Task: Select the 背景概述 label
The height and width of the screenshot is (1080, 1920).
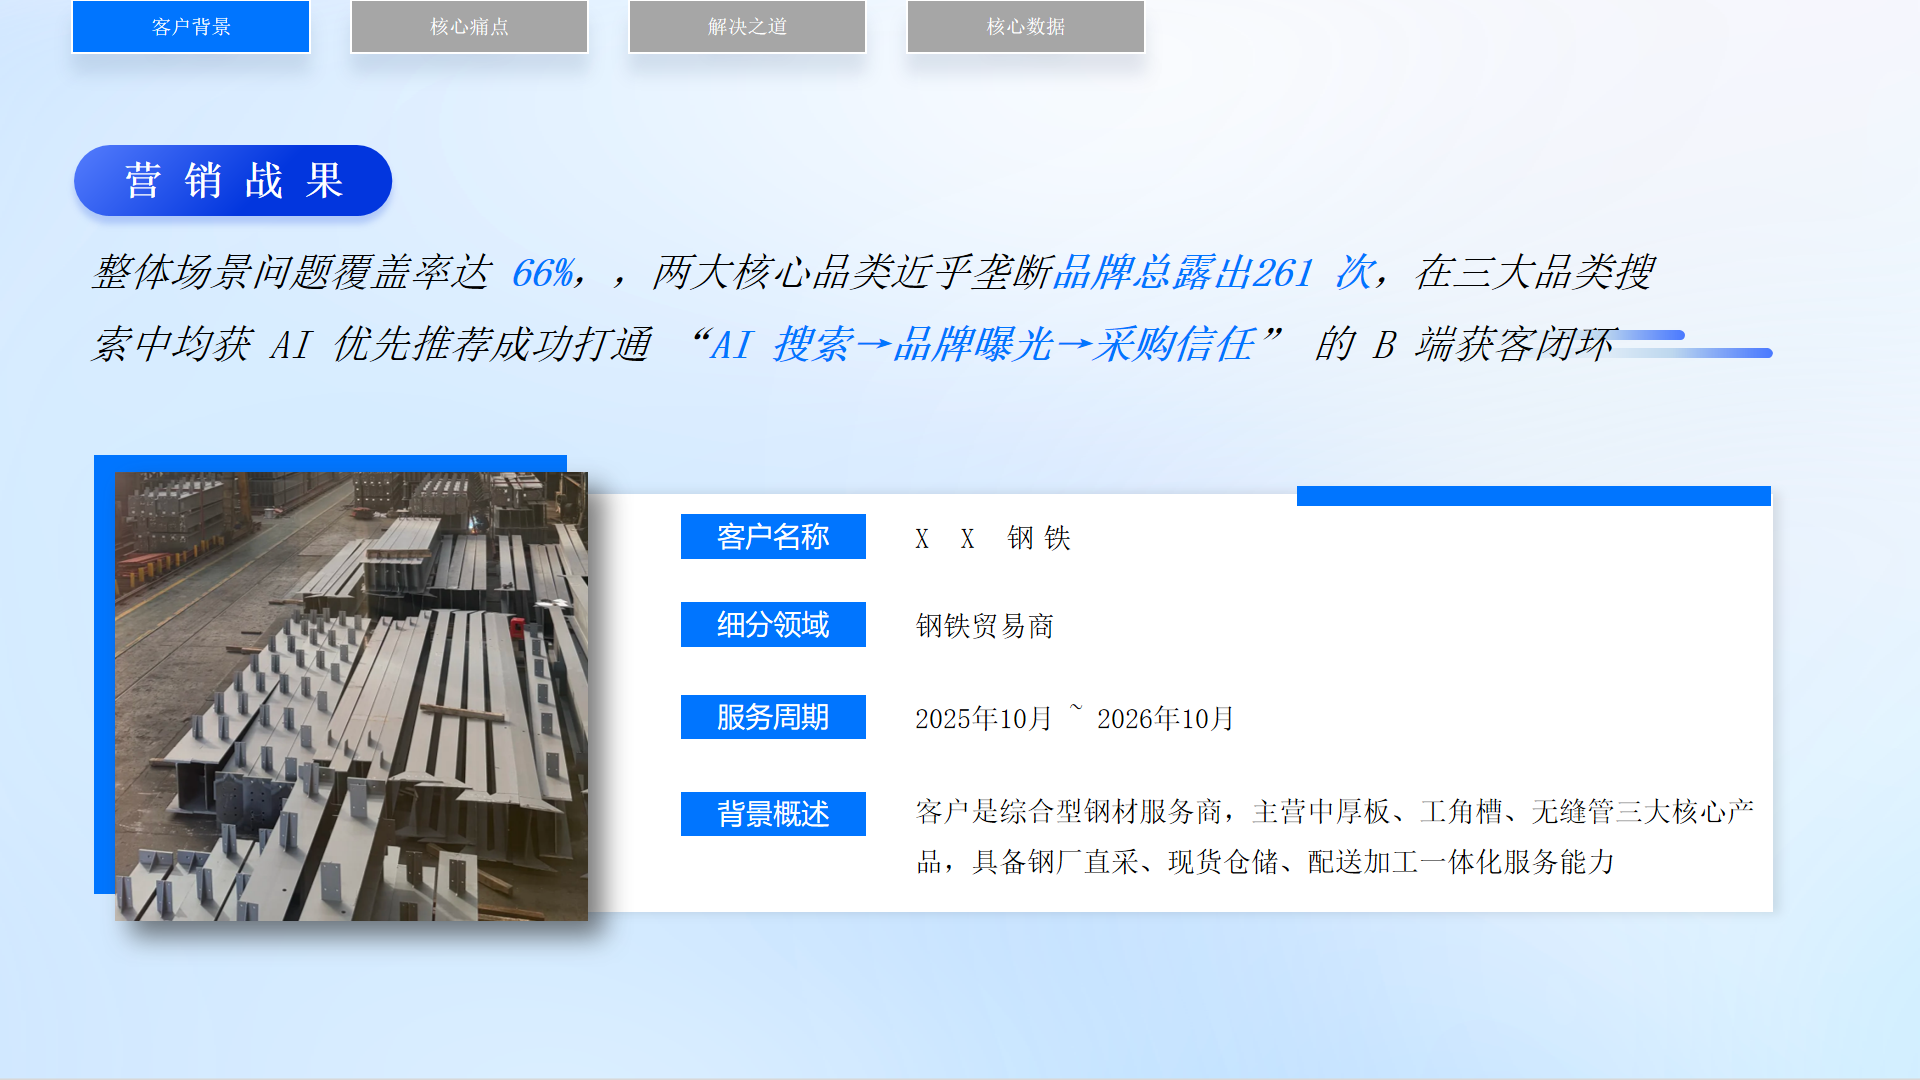Action: coord(773,814)
